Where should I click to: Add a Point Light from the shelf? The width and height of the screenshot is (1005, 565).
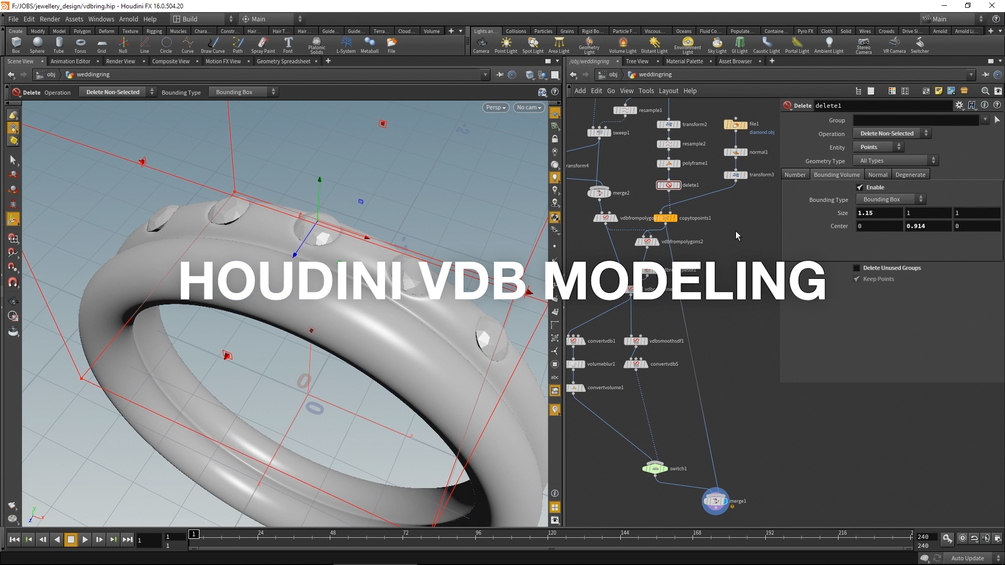506,45
